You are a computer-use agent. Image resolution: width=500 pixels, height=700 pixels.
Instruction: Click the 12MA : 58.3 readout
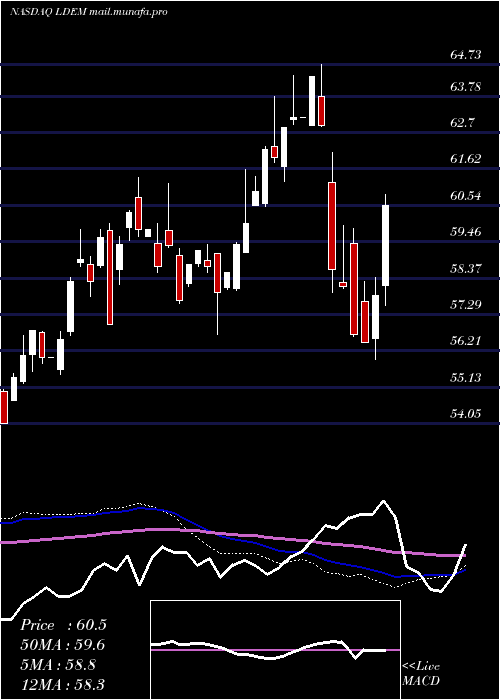62,684
